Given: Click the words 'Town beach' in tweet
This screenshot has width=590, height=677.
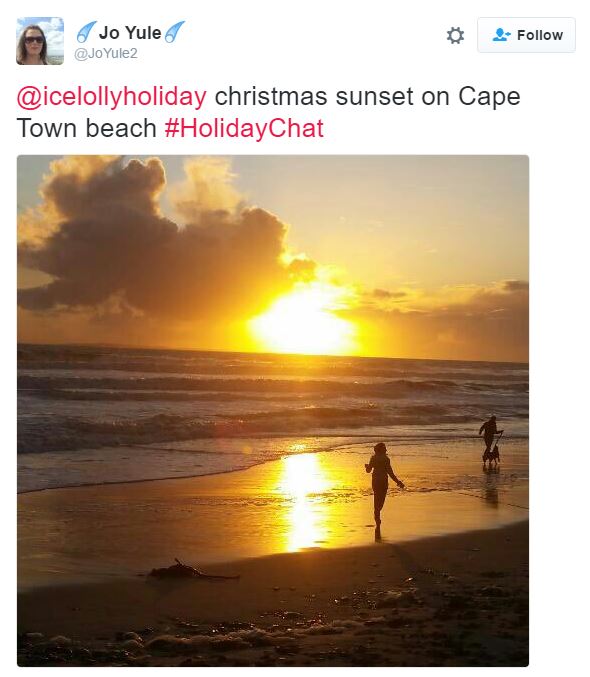Looking at the screenshot, I should click(x=86, y=128).
